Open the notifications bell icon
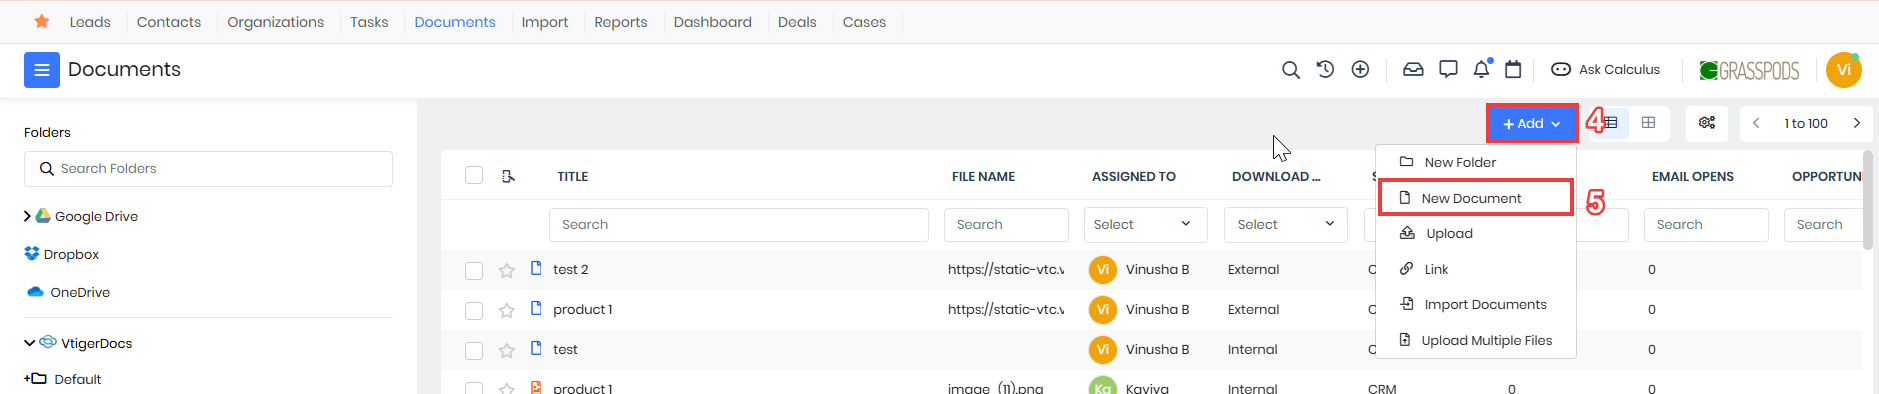1879x394 pixels. pos(1481,69)
